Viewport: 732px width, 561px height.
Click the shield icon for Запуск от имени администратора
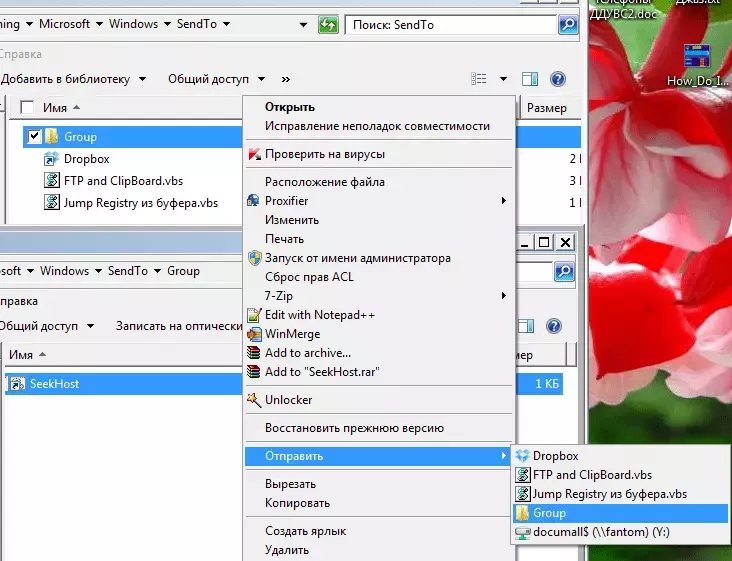[254, 258]
